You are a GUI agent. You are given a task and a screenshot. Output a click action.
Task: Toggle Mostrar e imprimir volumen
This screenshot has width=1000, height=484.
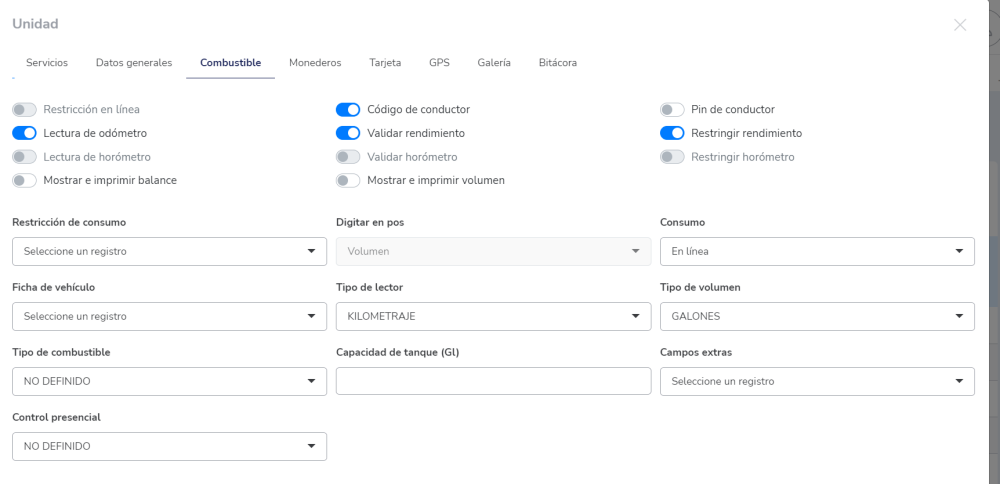[348, 181]
